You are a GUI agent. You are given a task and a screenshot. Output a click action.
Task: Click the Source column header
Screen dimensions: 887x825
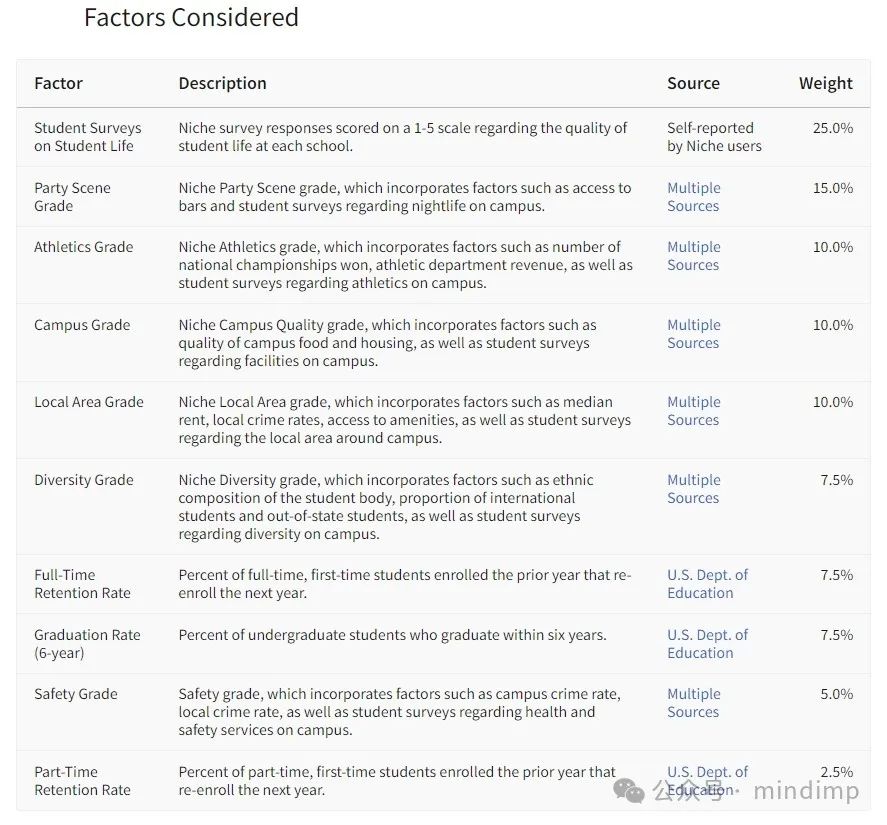coord(694,83)
